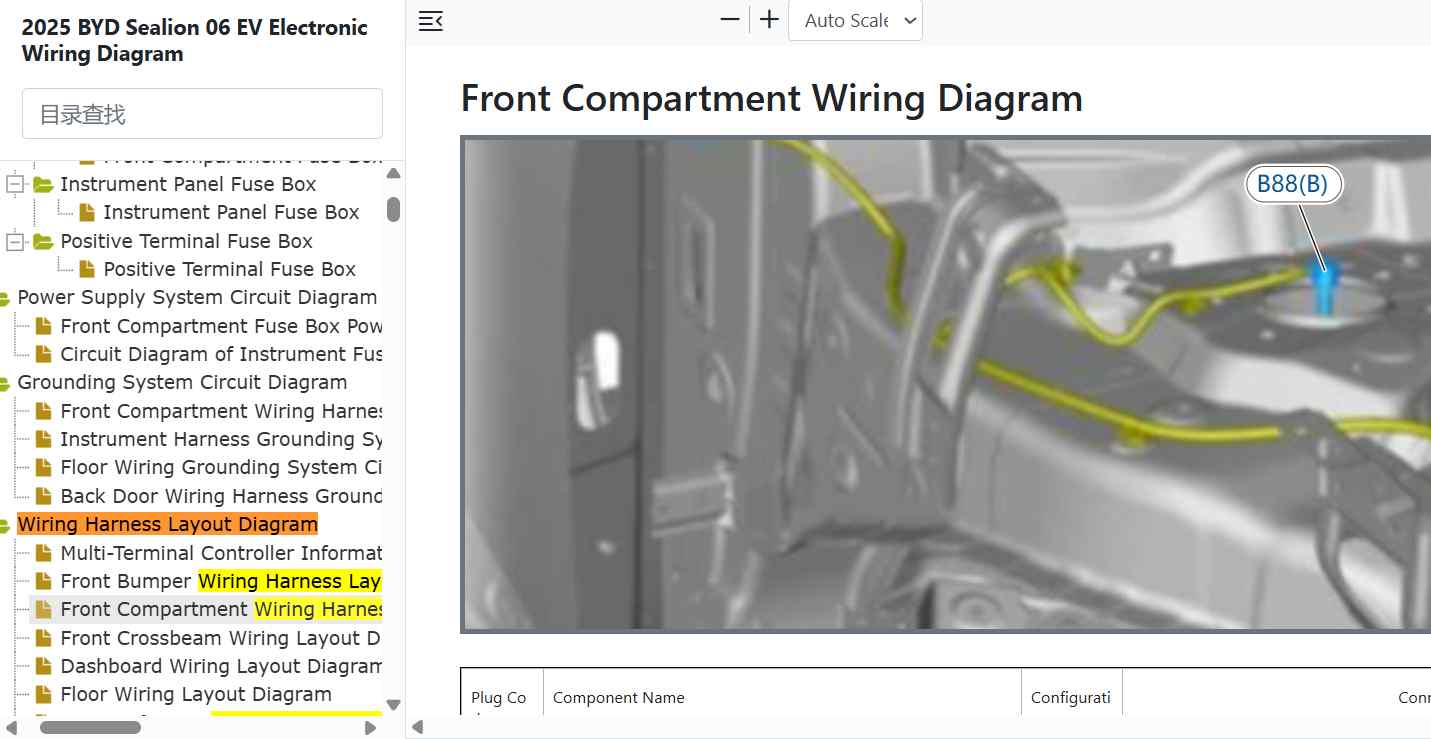The width and height of the screenshot is (1431, 739).
Task: Click the Component Name table header
Action: 619,698
